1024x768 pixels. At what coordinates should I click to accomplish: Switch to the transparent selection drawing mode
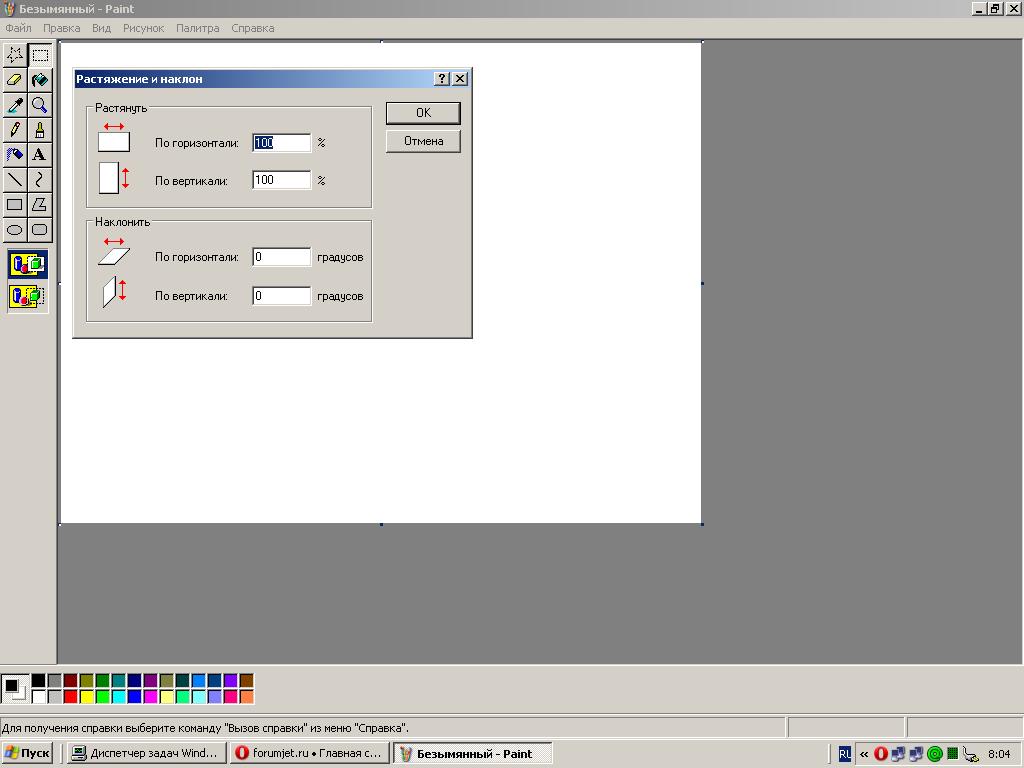tap(27, 297)
